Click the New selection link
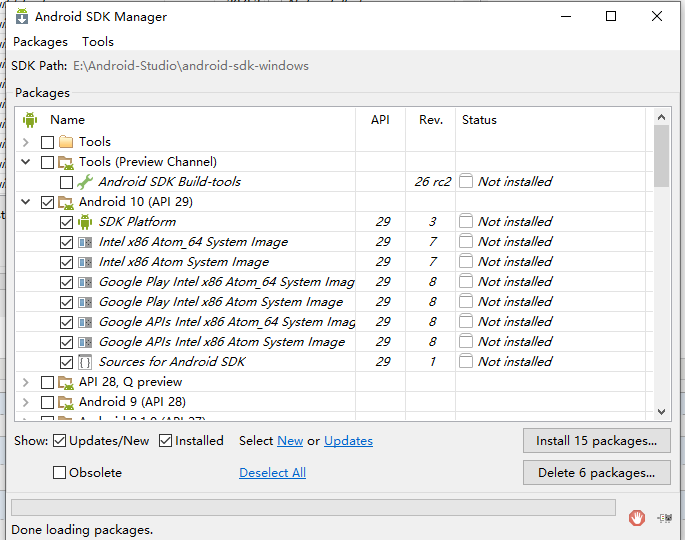This screenshot has width=685, height=540. pos(290,441)
